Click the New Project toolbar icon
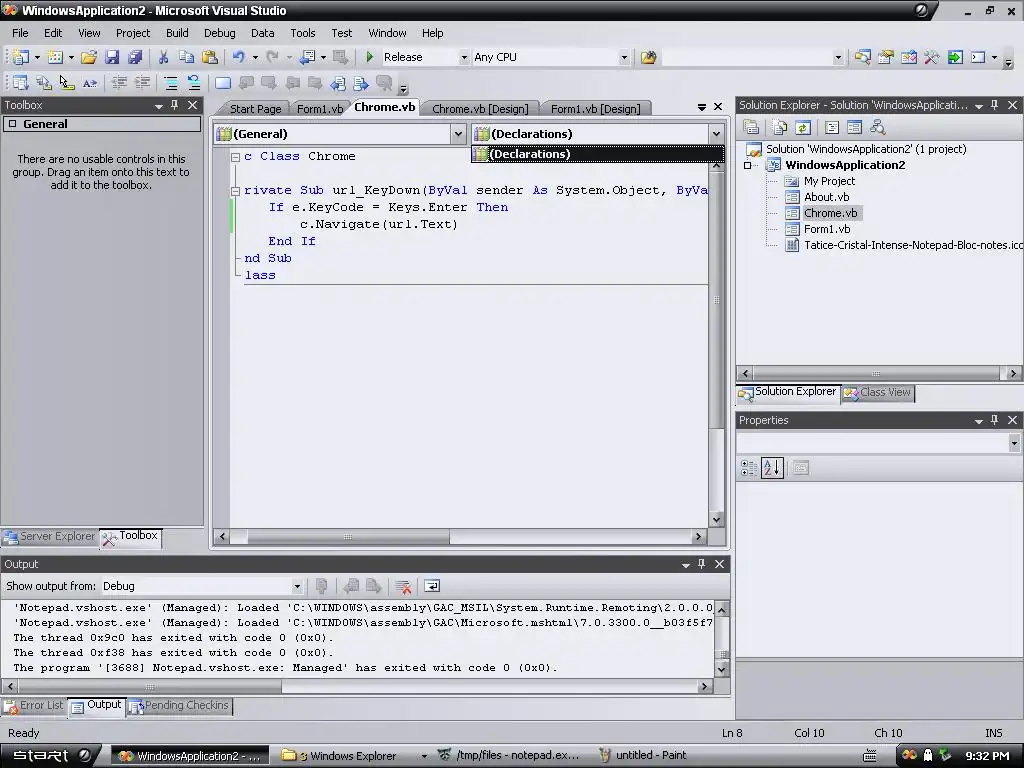 [x=20, y=57]
